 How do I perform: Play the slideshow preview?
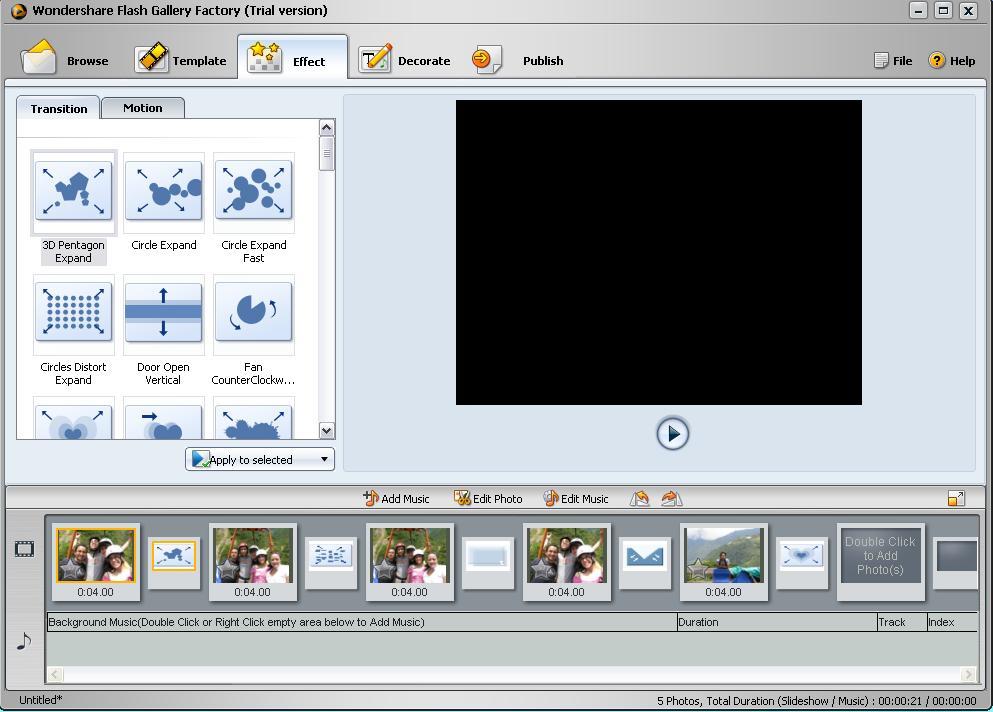point(672,434)
